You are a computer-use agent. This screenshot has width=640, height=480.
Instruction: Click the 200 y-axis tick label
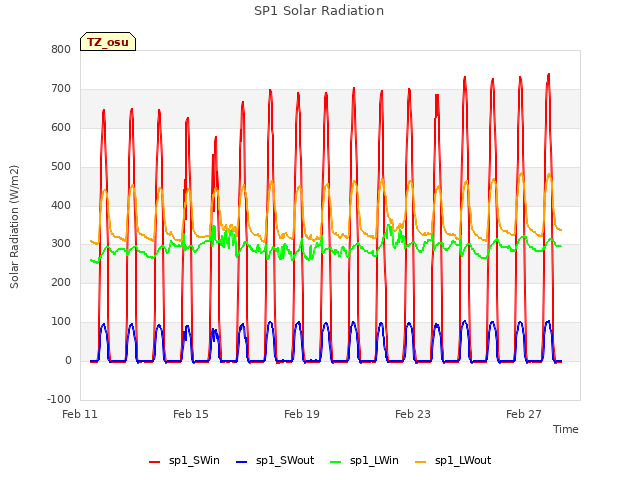coord(61,282)
